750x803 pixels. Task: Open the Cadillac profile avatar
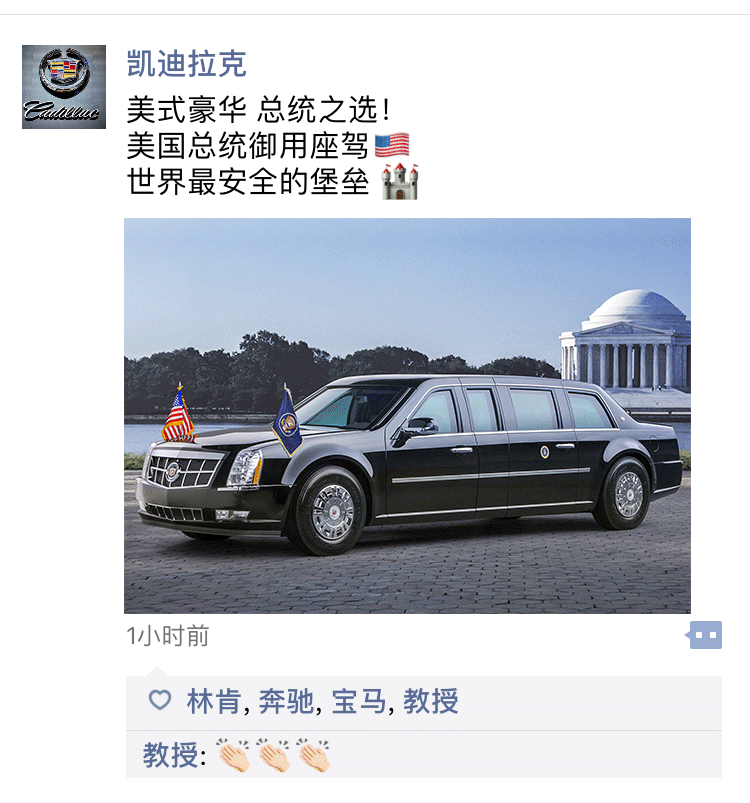(64, 87)
